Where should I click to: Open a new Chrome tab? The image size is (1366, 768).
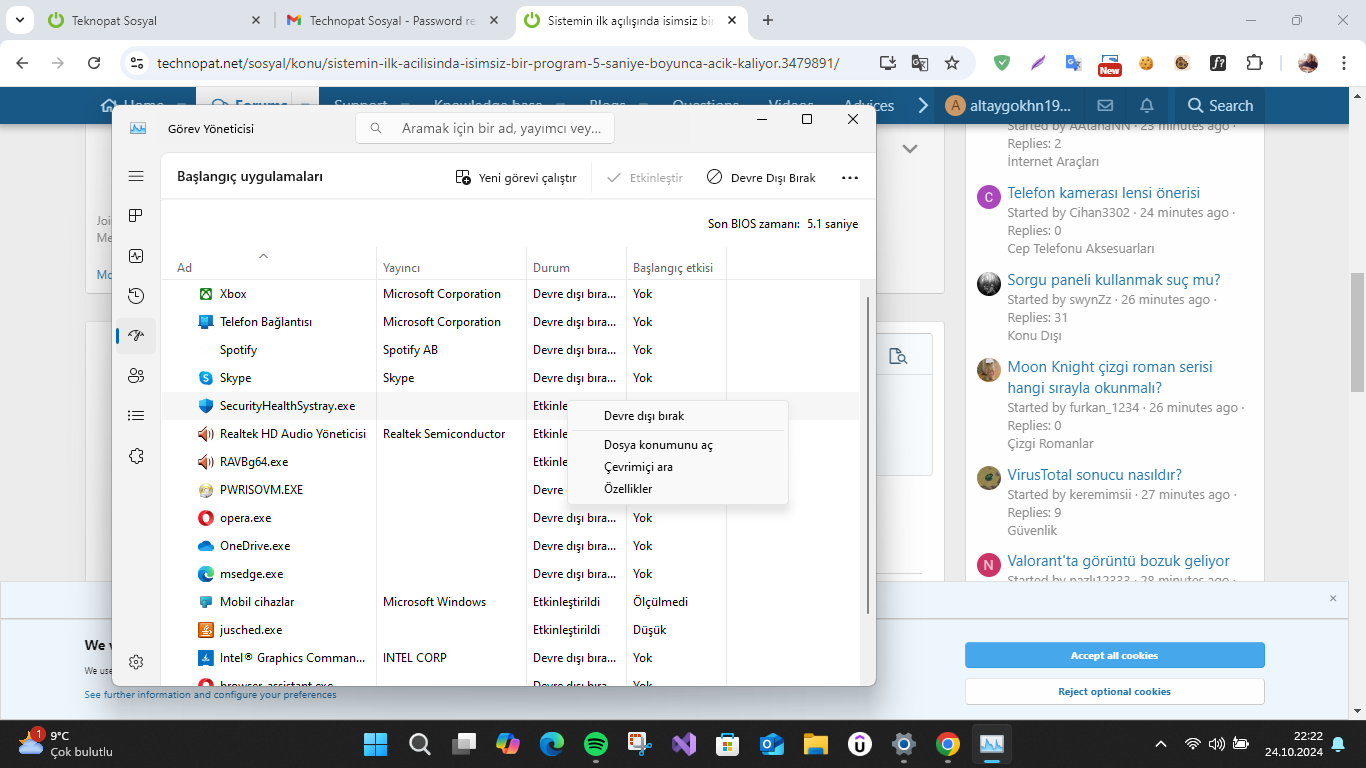click(x=768, y=20)
